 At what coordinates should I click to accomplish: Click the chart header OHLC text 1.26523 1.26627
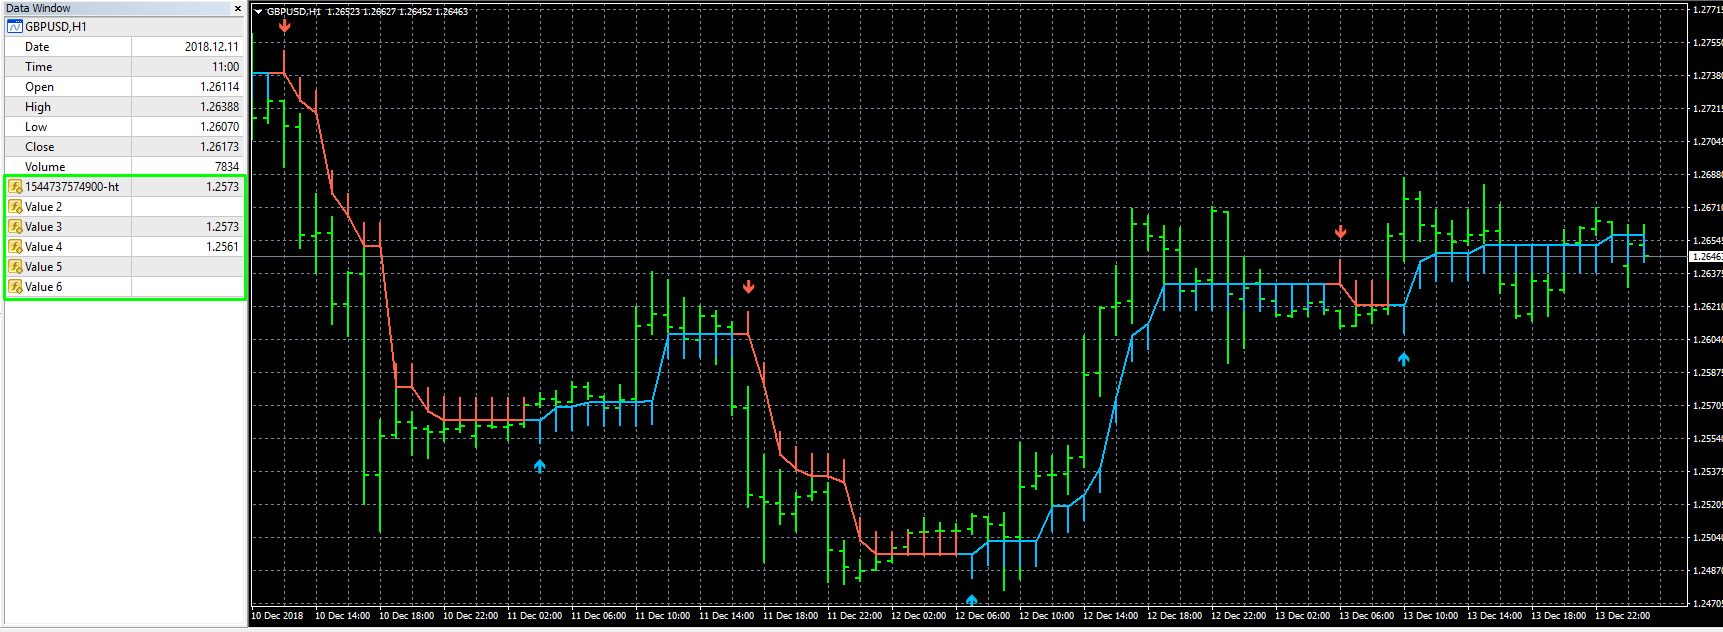point(361,12)
